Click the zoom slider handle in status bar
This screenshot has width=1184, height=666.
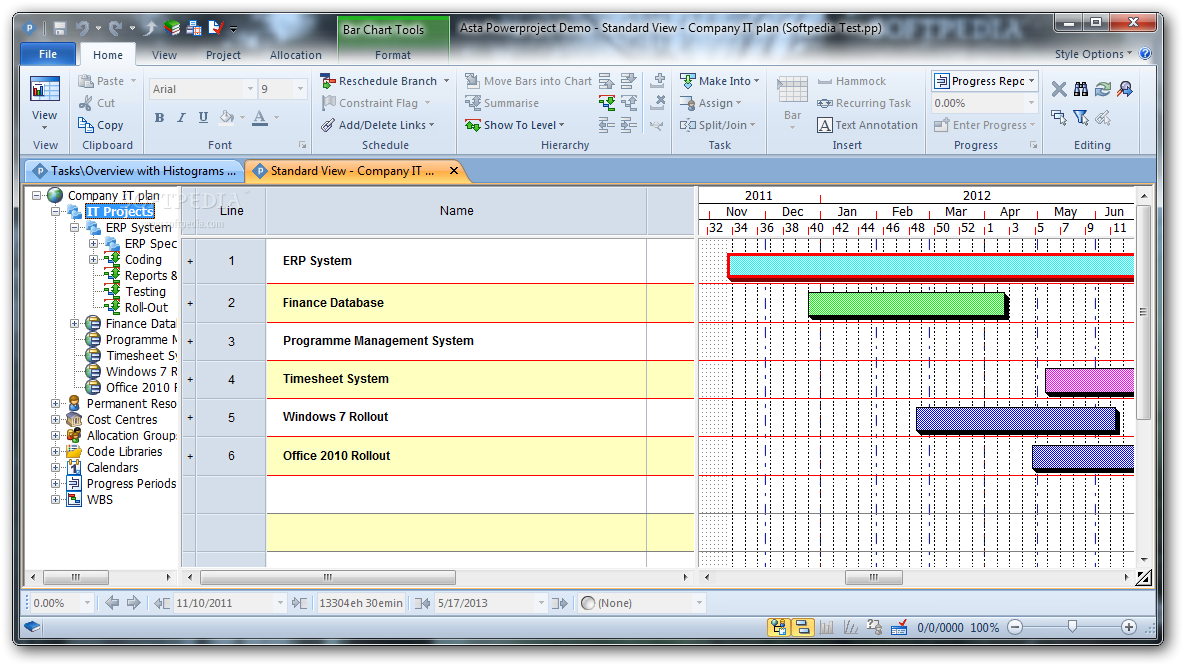pyautogui.click(x=1072, y=626)
